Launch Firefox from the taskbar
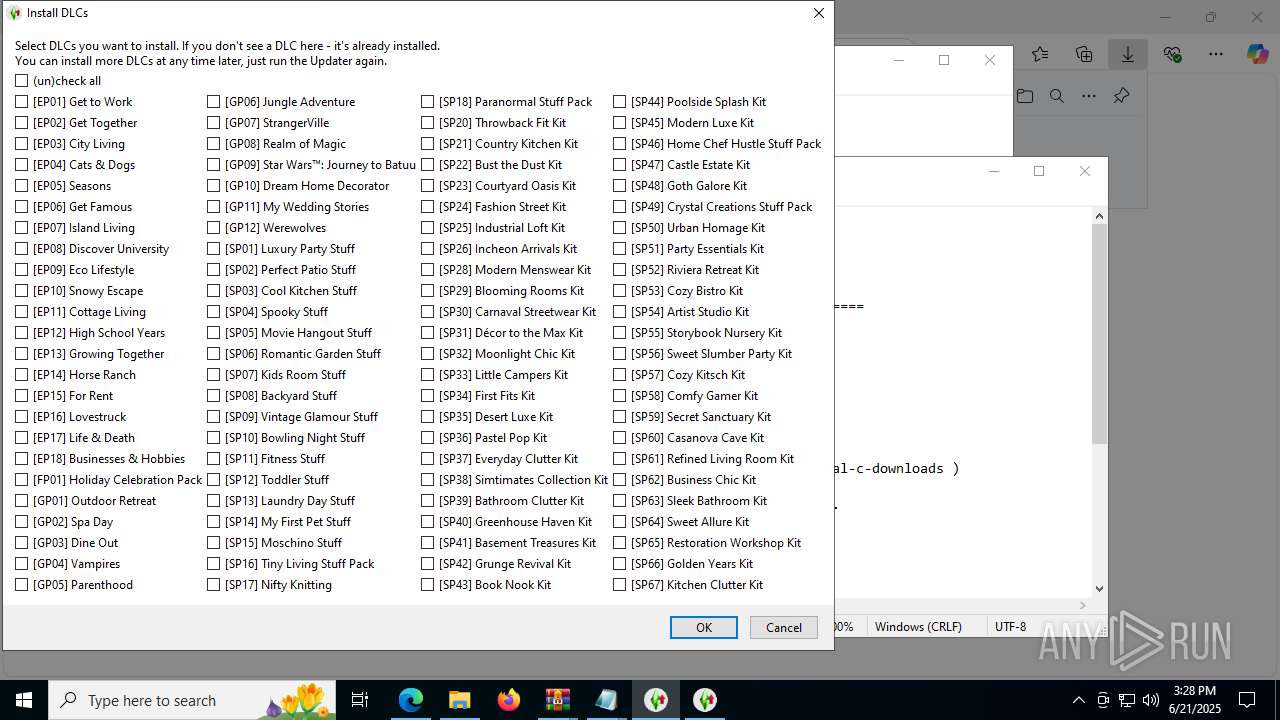Screen dimensions: 1280x720 [x=508, y=700]
